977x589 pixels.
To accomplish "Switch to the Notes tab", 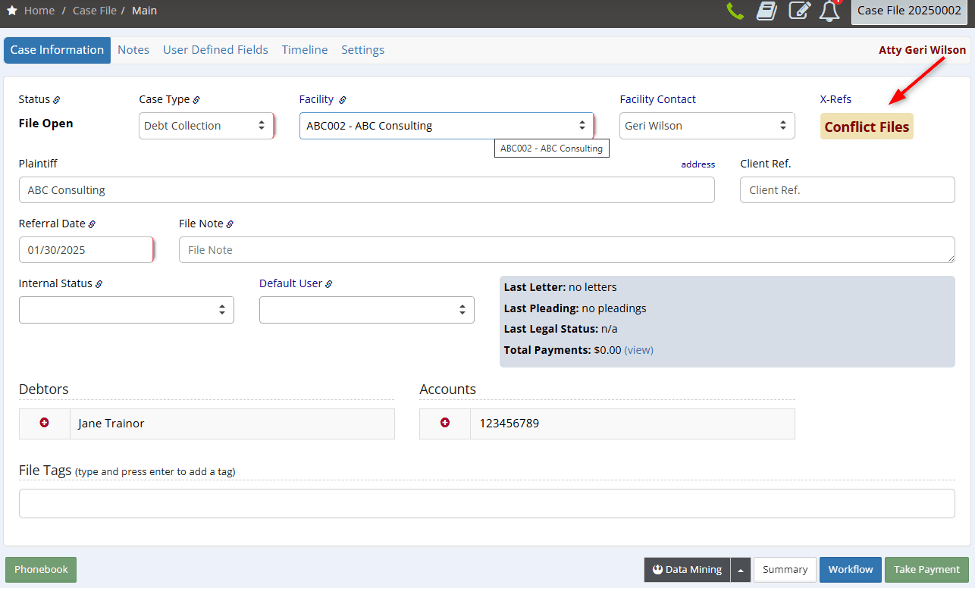I will point(133,49).
